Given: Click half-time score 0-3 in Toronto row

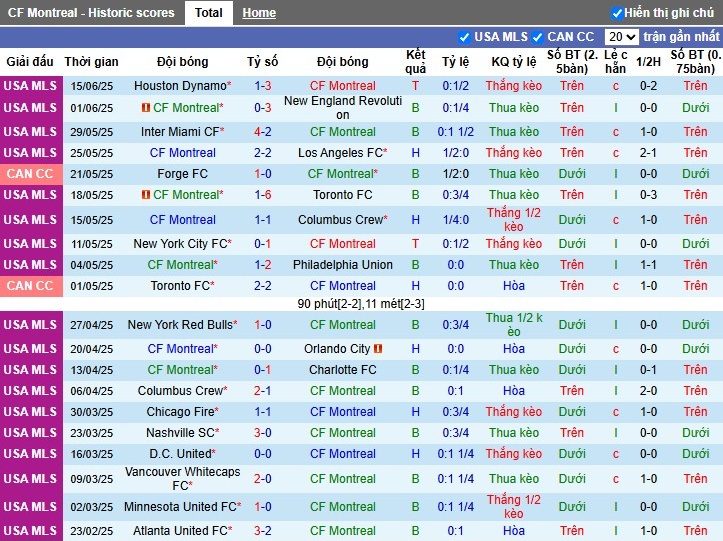Looking at the screenshot, I should (648, 195).
